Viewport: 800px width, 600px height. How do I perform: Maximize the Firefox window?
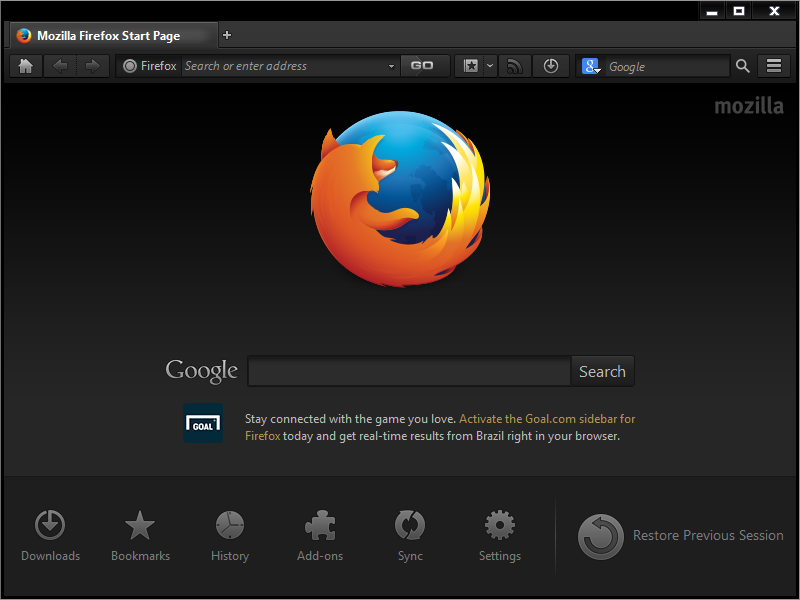739,11
